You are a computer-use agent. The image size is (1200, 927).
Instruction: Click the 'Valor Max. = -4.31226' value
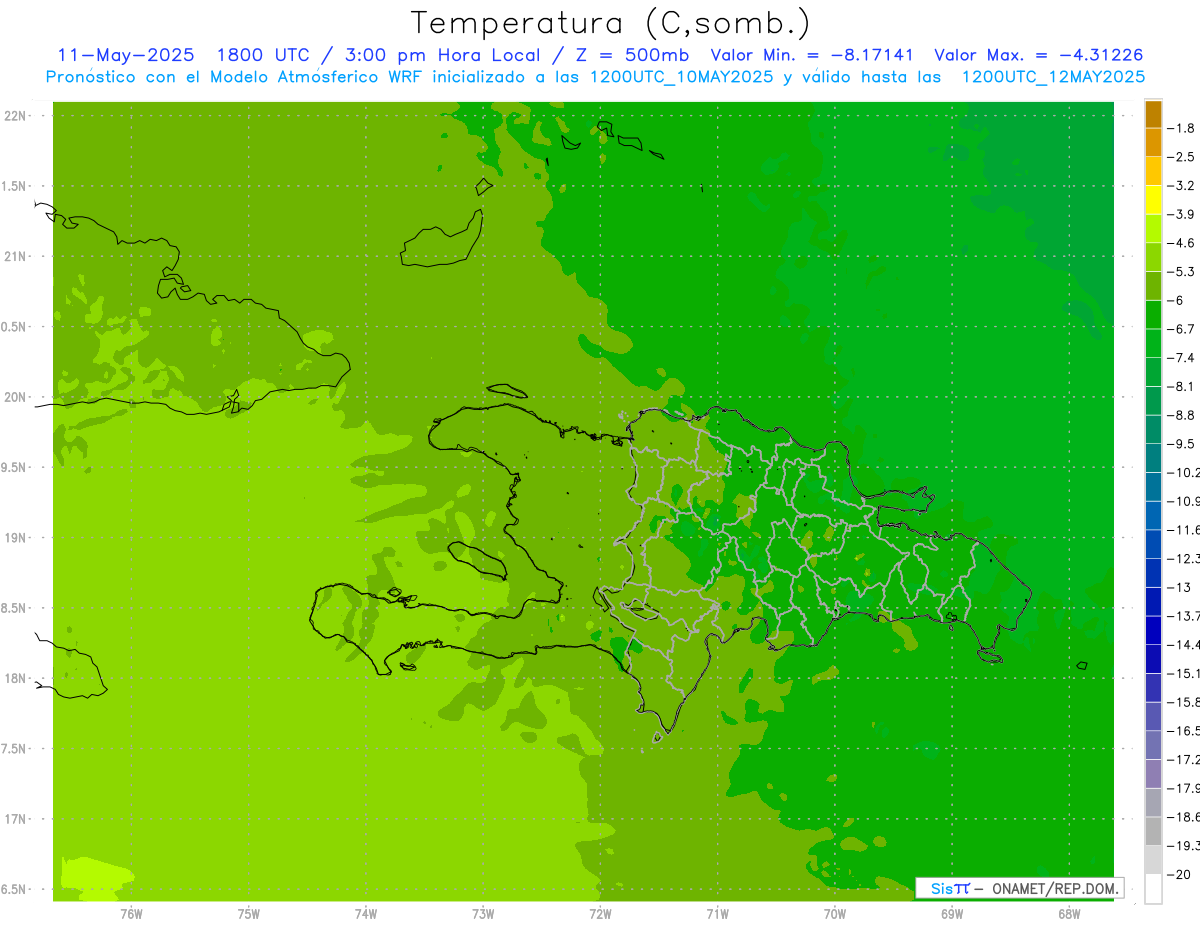click(x=1038, y=55)
